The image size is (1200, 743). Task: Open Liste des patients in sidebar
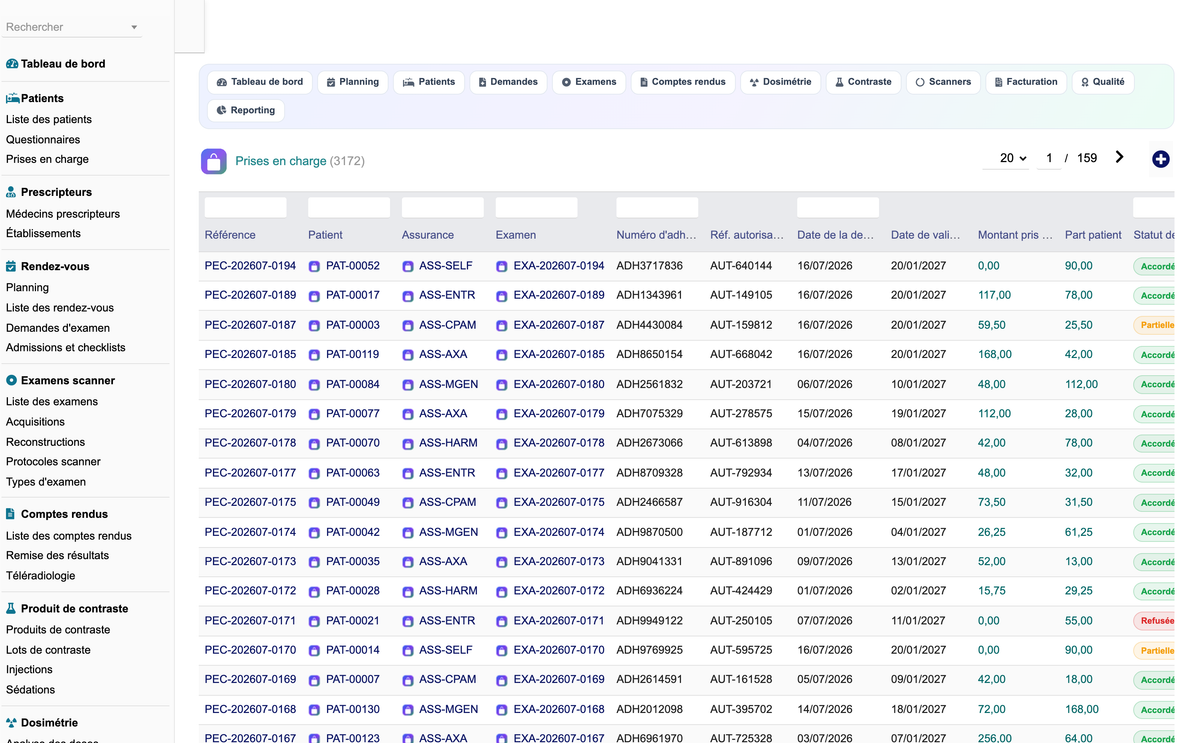[49, 120]
